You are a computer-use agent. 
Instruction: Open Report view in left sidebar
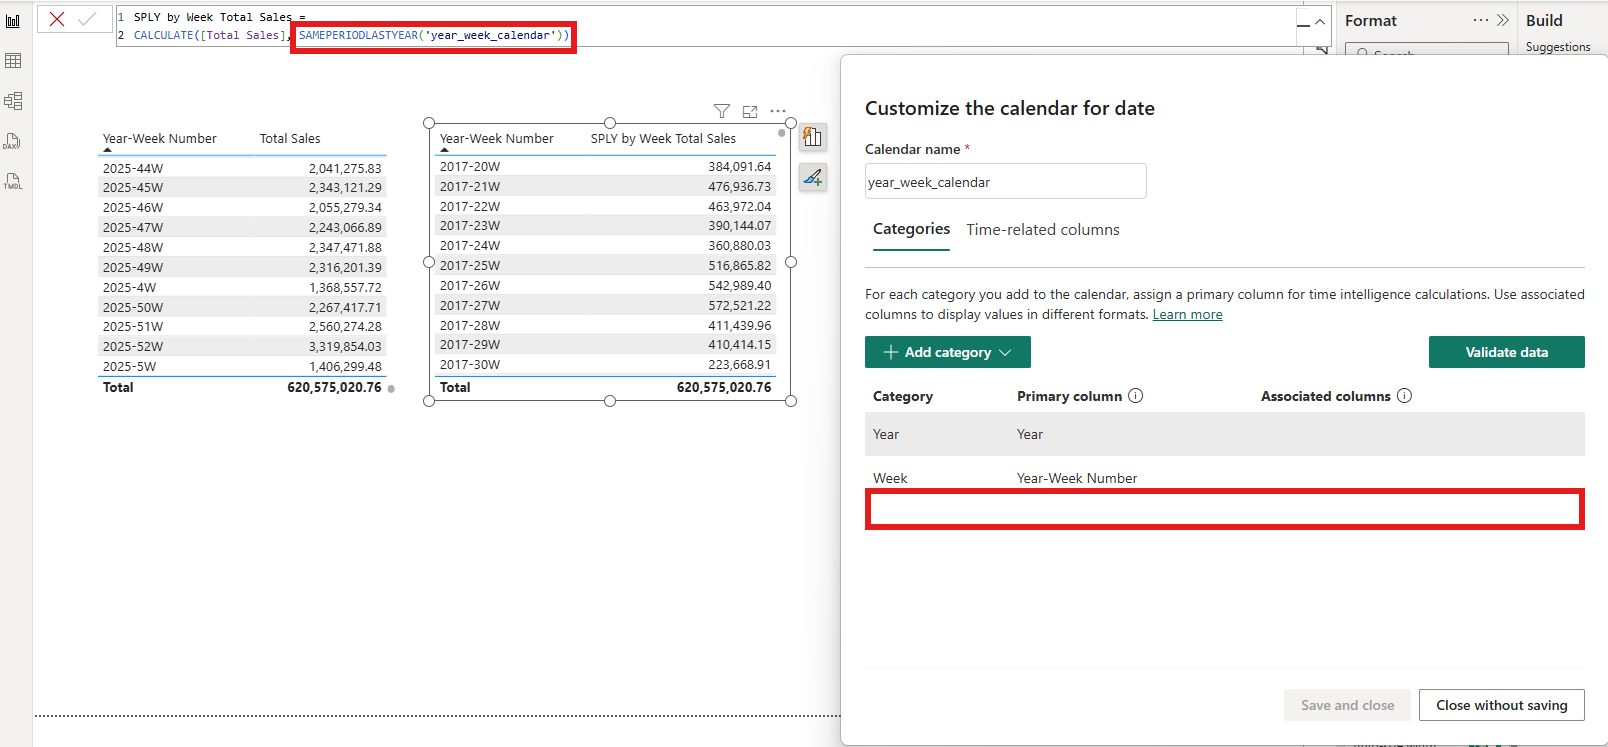click(x=13, y=21)
